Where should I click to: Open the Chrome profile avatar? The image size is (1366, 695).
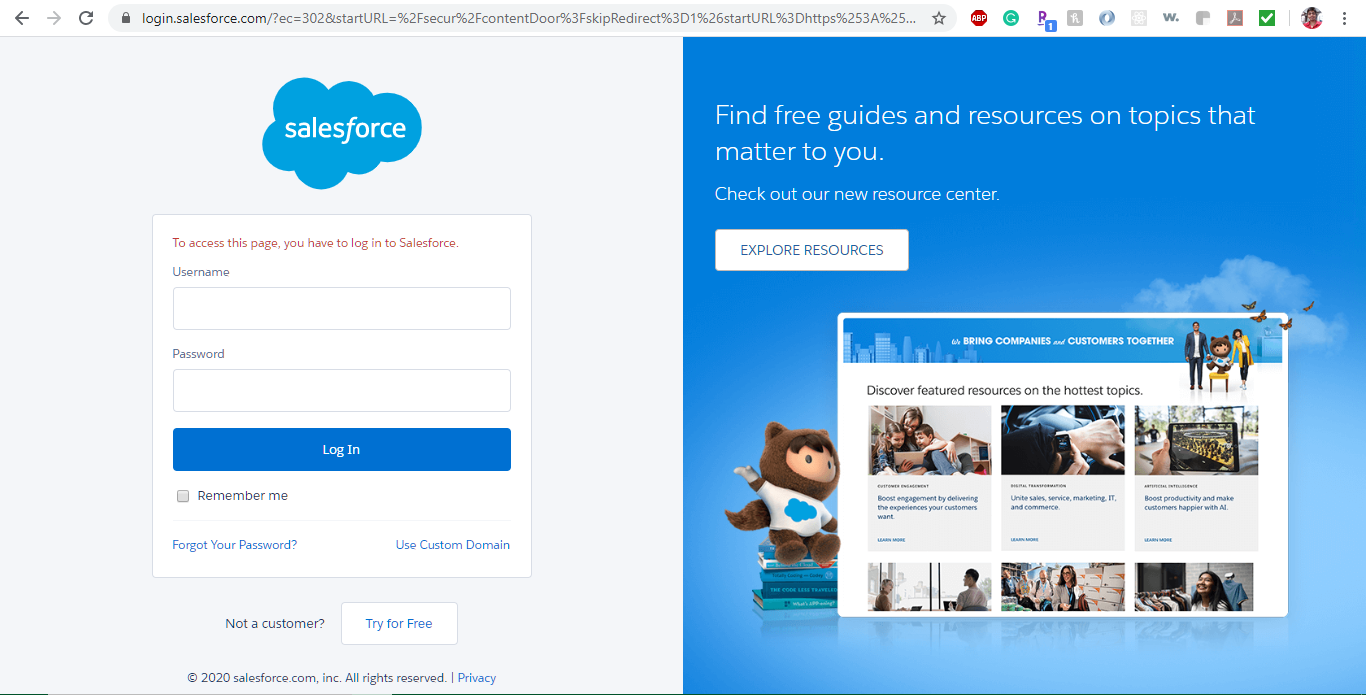1311,18
